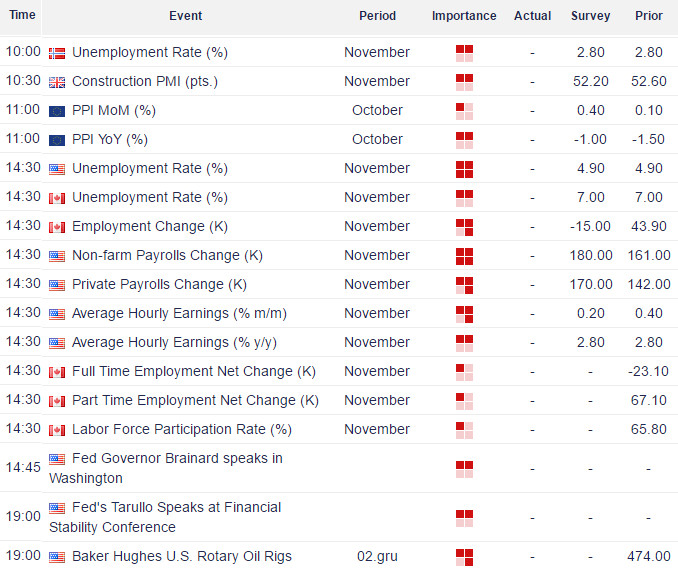
Task: Click importance indicator for PPI YoY row
Action: (x=464, y=139)
